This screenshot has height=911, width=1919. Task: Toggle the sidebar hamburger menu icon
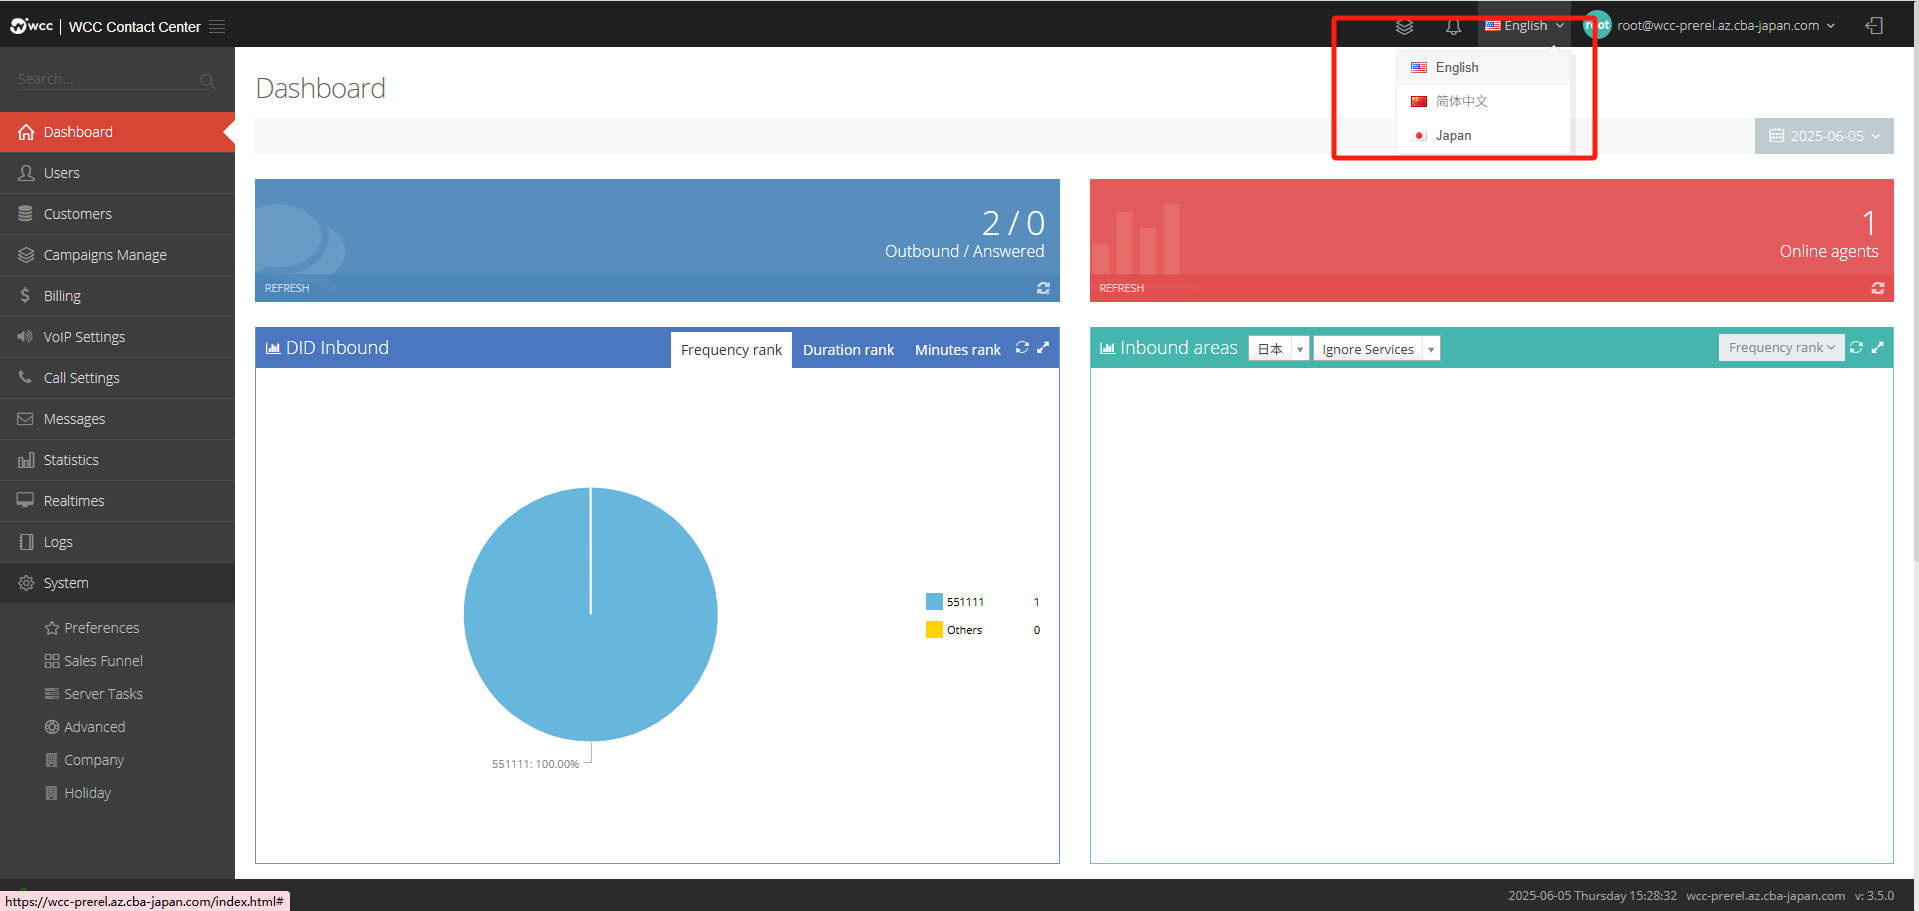217,27
